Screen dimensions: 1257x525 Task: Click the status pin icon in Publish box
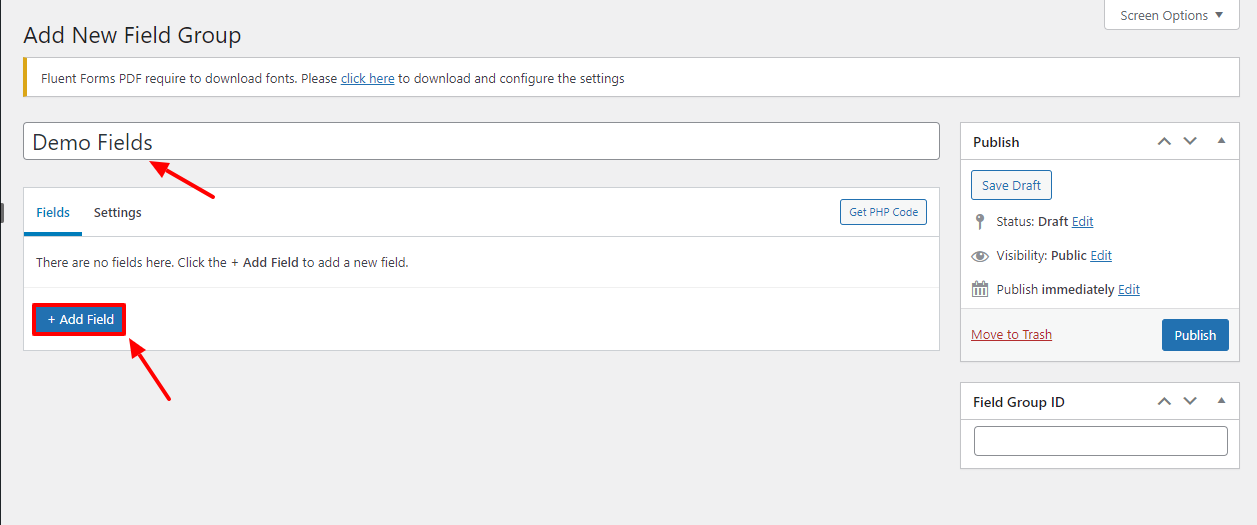[x=980, y=222]
